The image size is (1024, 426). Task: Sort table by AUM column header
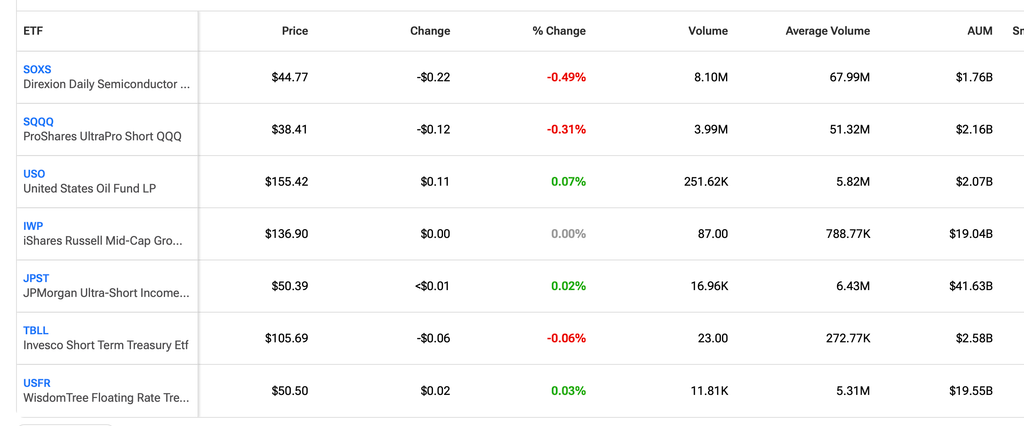(980, 31)
